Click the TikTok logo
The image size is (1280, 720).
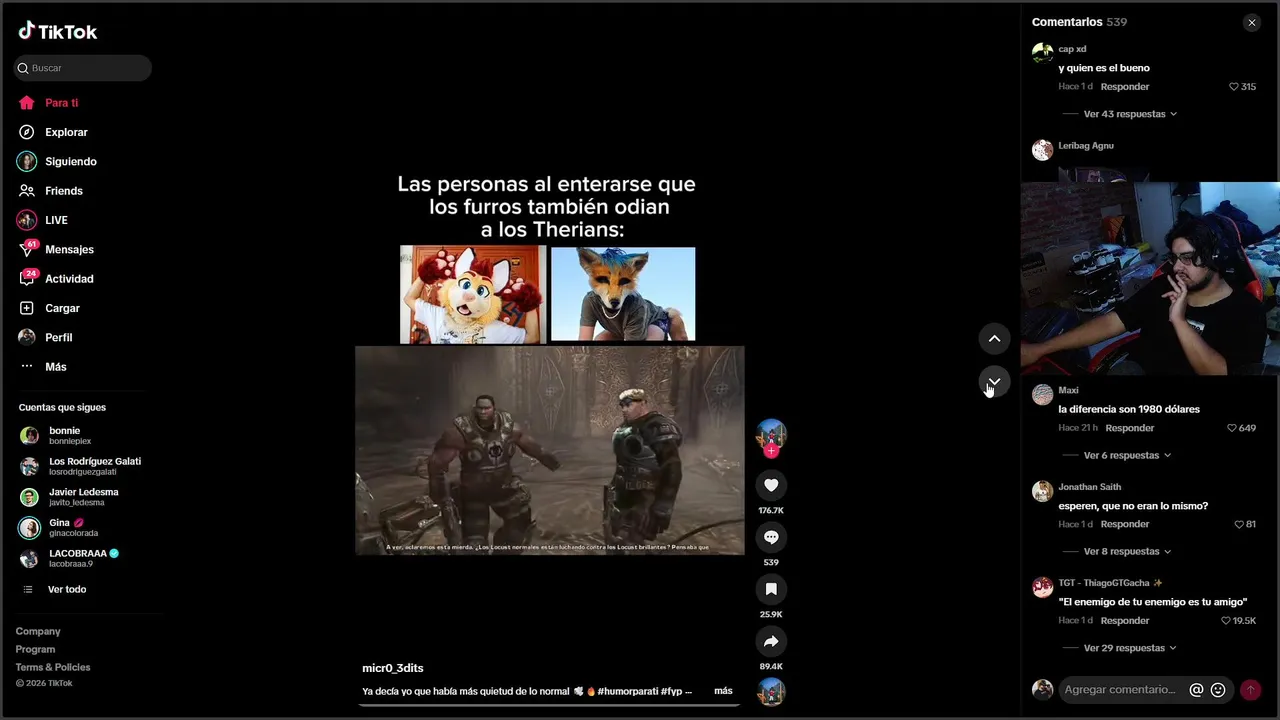coord(58,32)
